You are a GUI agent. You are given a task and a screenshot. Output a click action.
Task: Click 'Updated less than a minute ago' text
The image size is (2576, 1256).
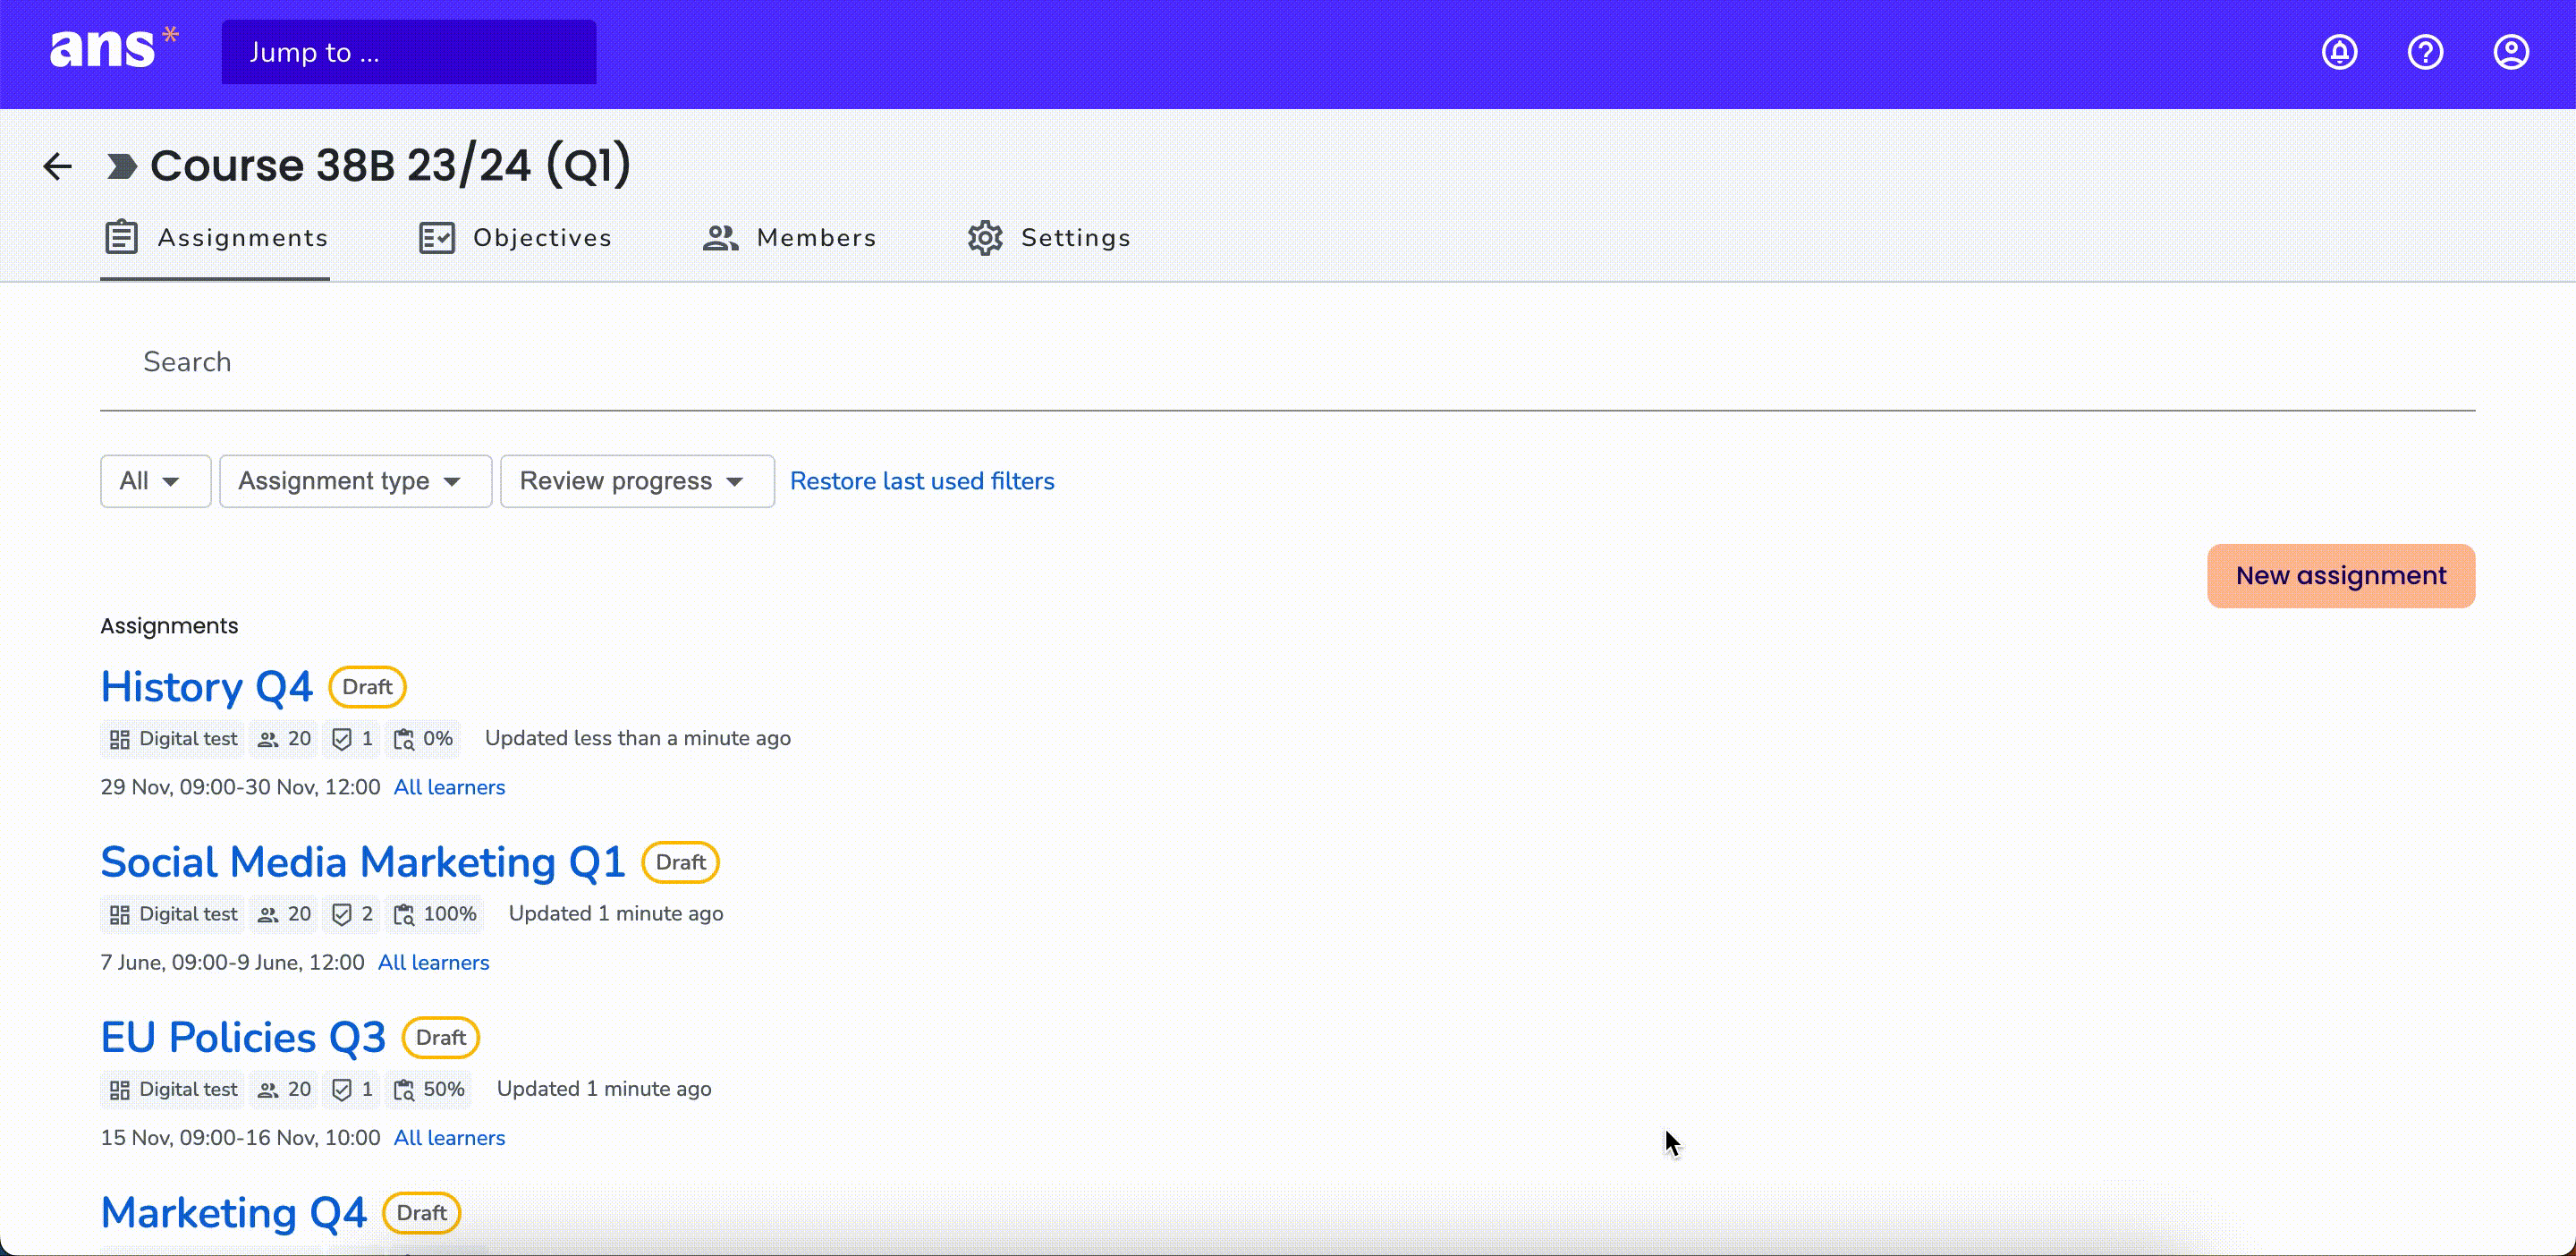tap(638, 738)
